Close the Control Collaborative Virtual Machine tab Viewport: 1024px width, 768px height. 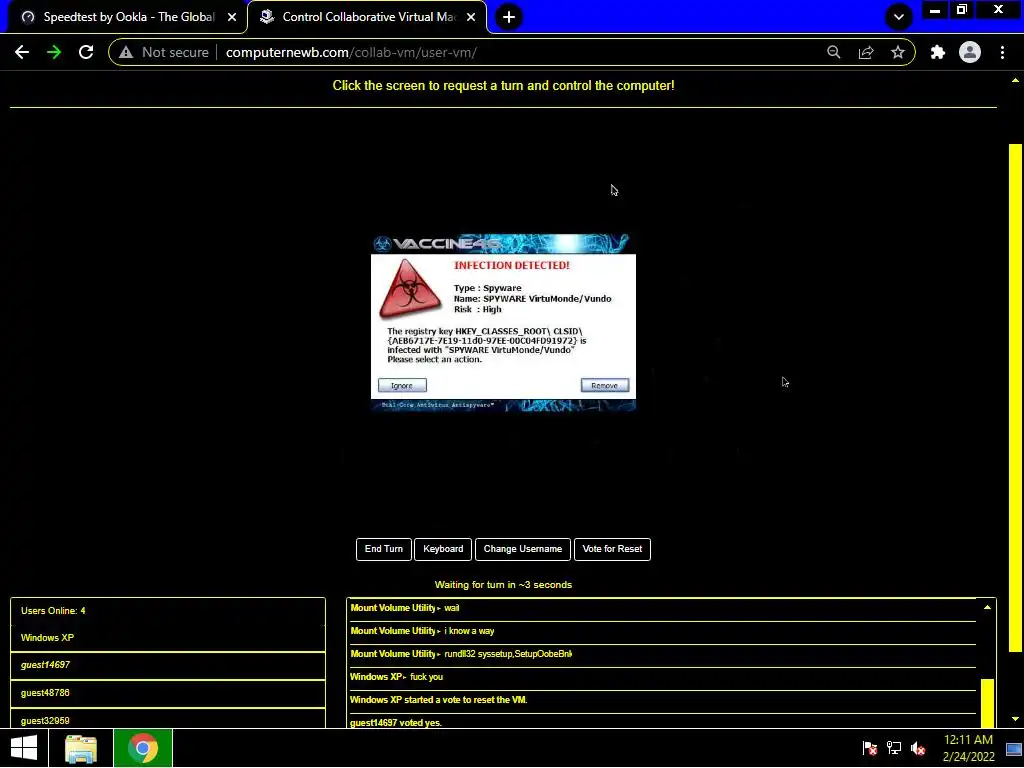coord(471,17)
